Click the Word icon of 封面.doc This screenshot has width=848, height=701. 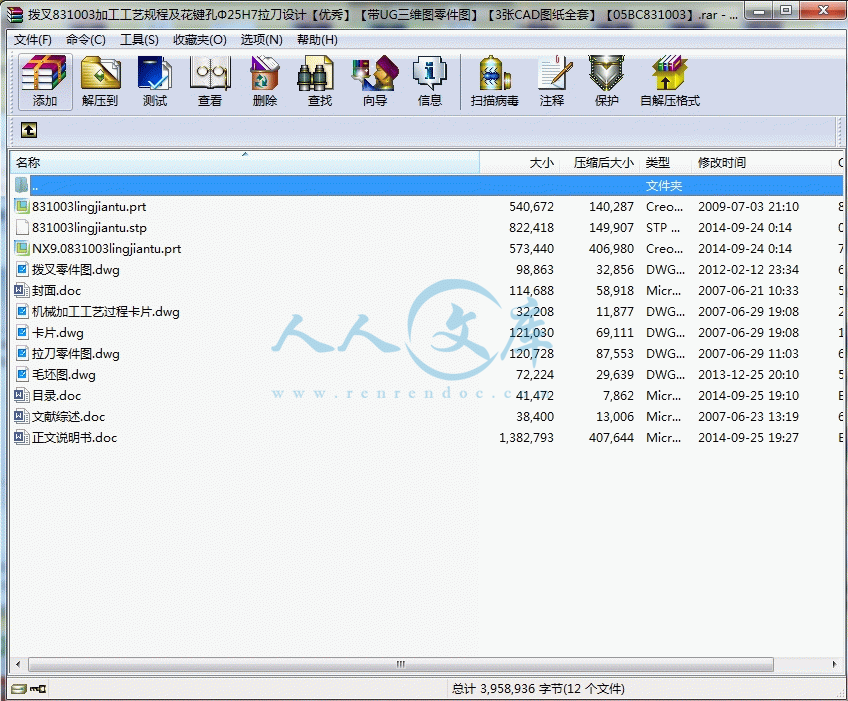coord(22,290)
